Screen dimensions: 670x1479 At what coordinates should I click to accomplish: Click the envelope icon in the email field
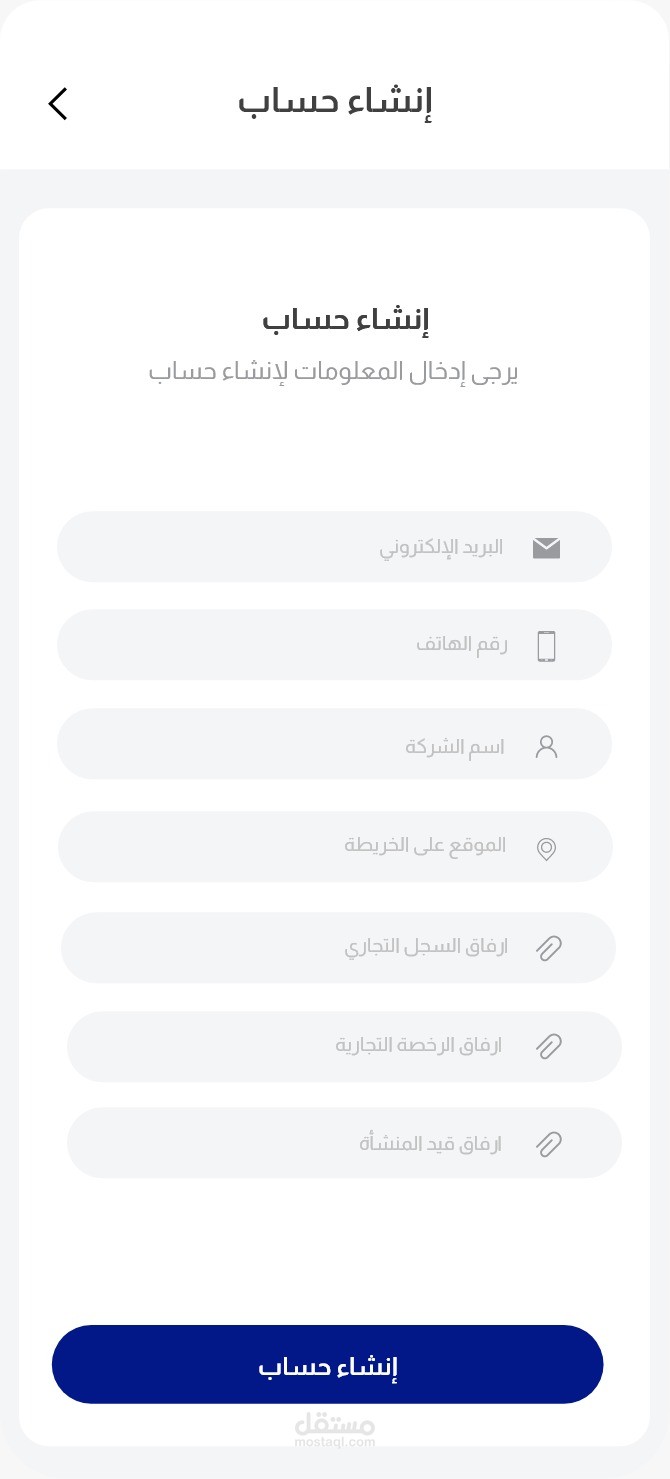point(546,547)
